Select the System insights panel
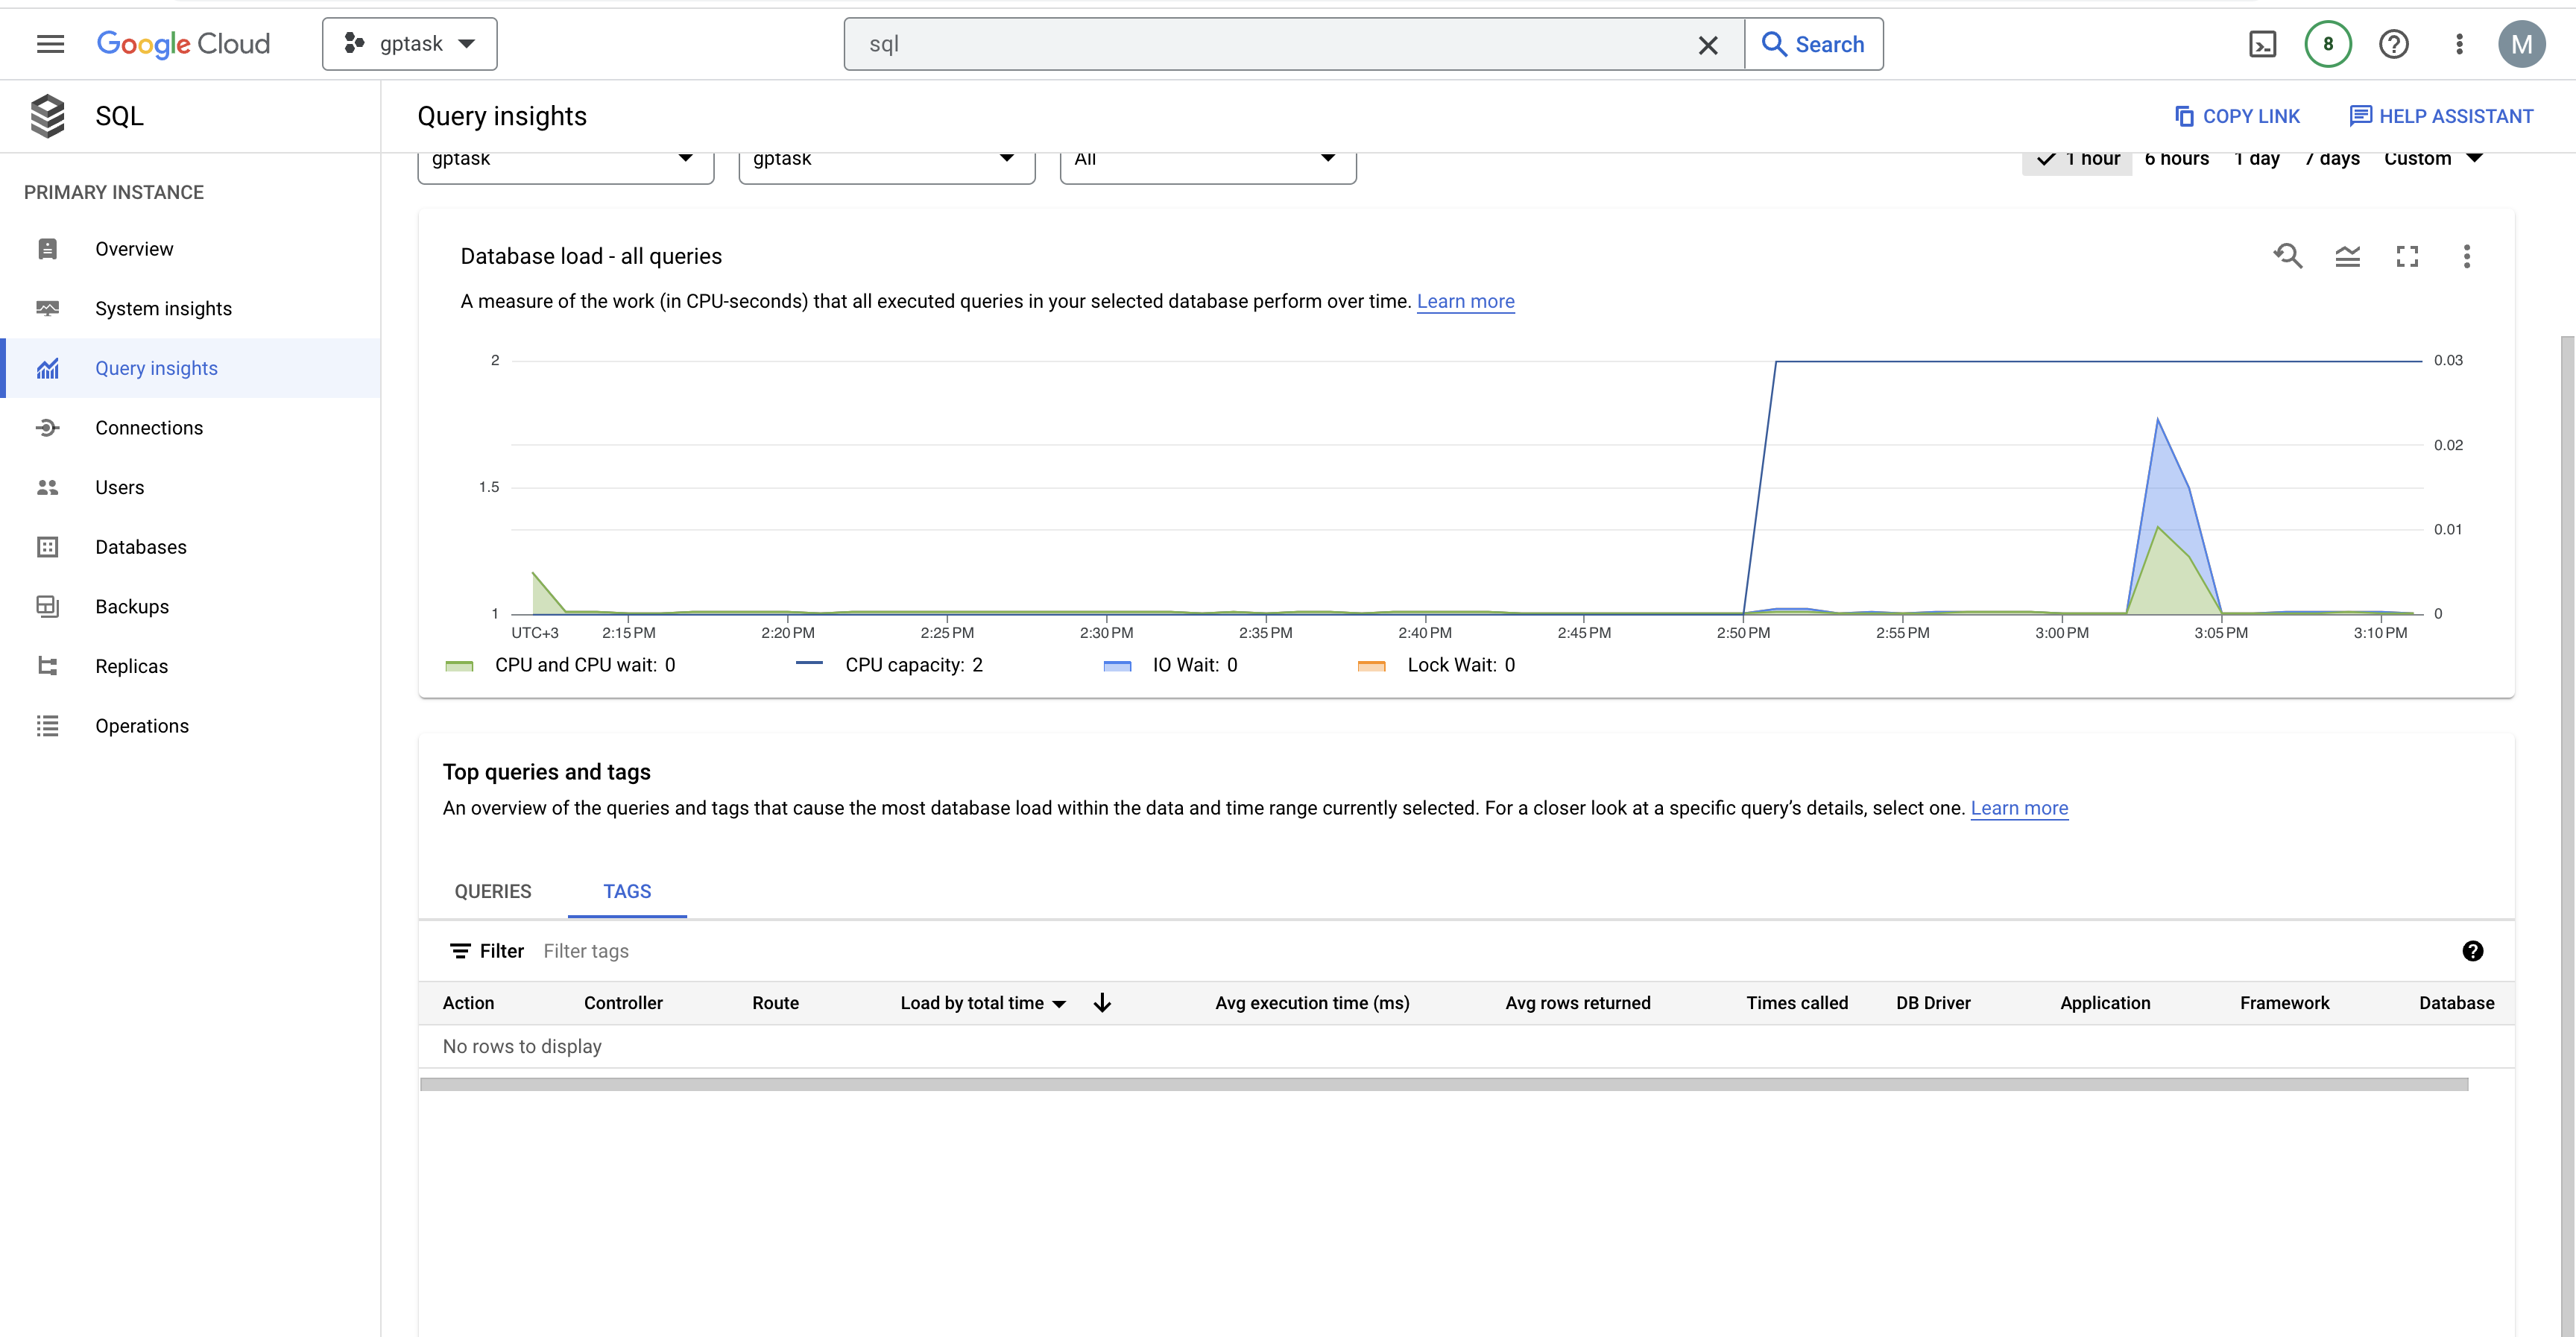Viewport: 2576px width, 1337px height. [x=163, y=308]
